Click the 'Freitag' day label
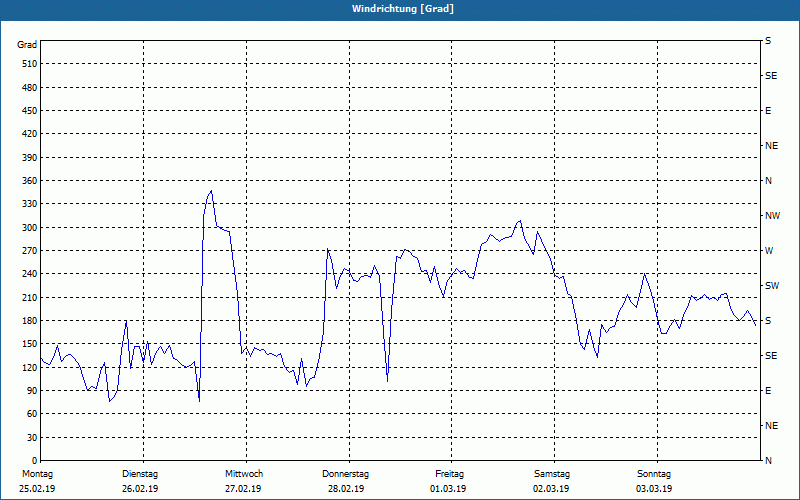800x500 pixels. pyautogui.click(x=449, y=474)
